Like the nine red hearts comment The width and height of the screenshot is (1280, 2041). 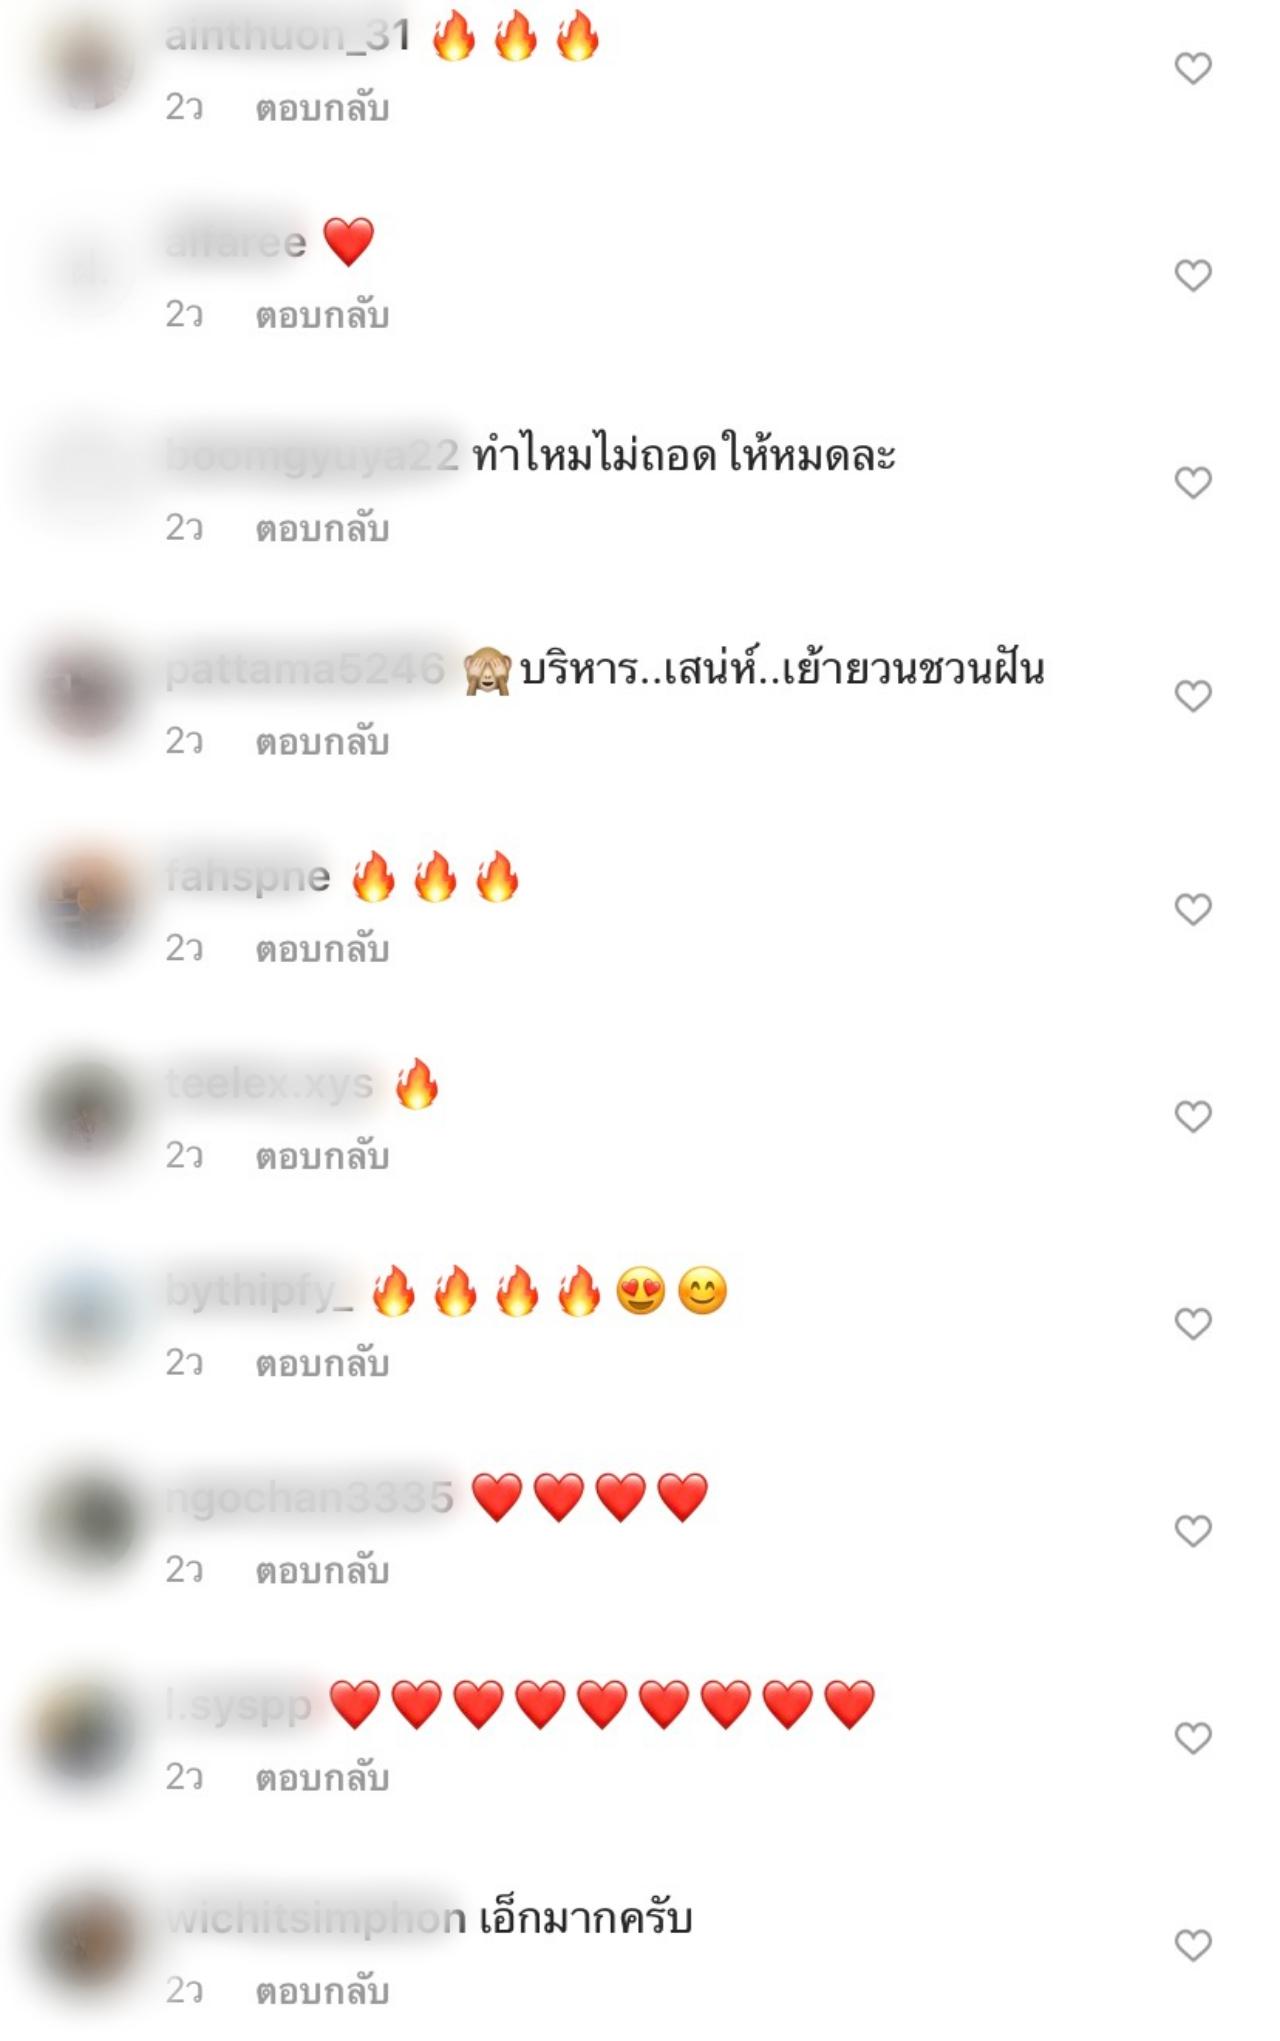(x=1192, y=1739)
